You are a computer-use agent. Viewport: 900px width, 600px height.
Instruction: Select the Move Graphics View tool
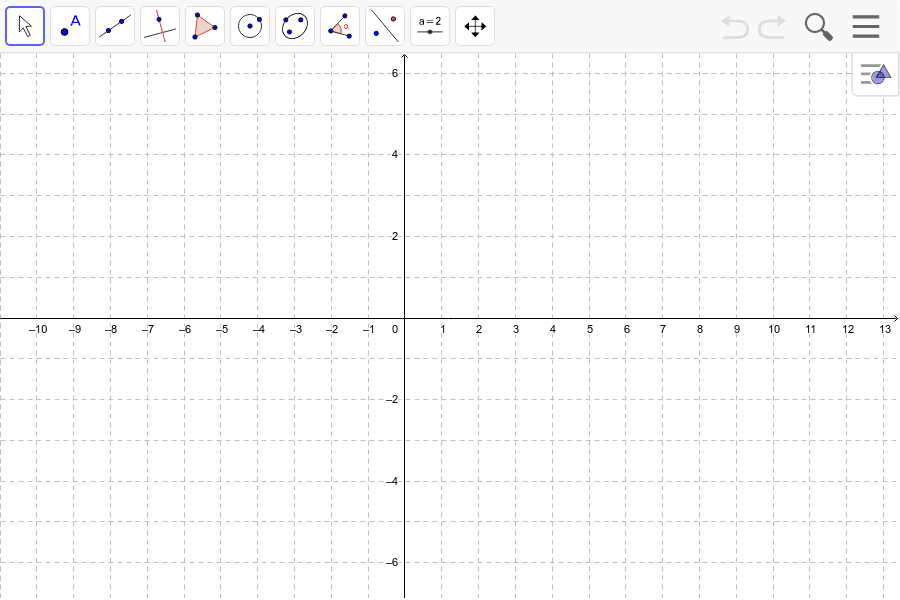[475, 26]
